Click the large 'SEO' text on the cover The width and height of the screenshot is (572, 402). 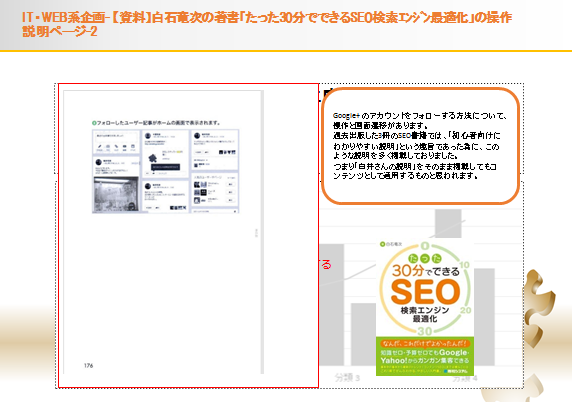425,291
